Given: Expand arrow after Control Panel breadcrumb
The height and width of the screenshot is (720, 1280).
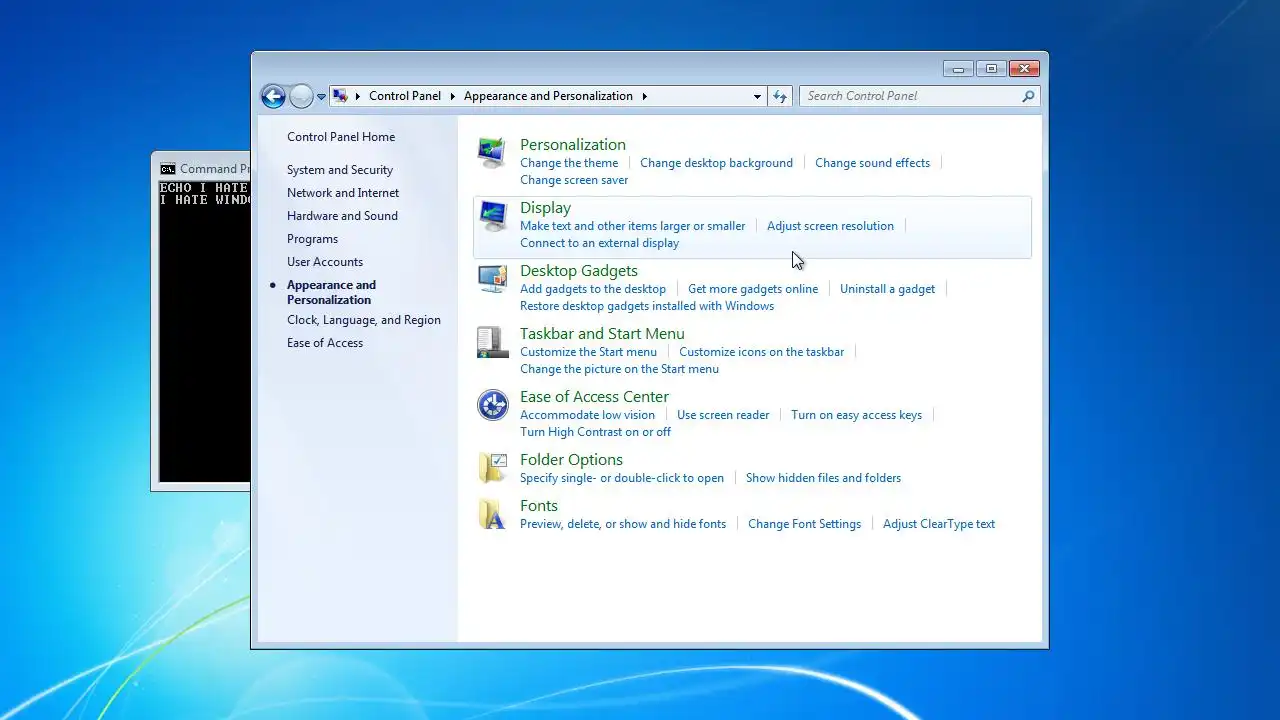Looking at the screenshot, I should point(452,96).
